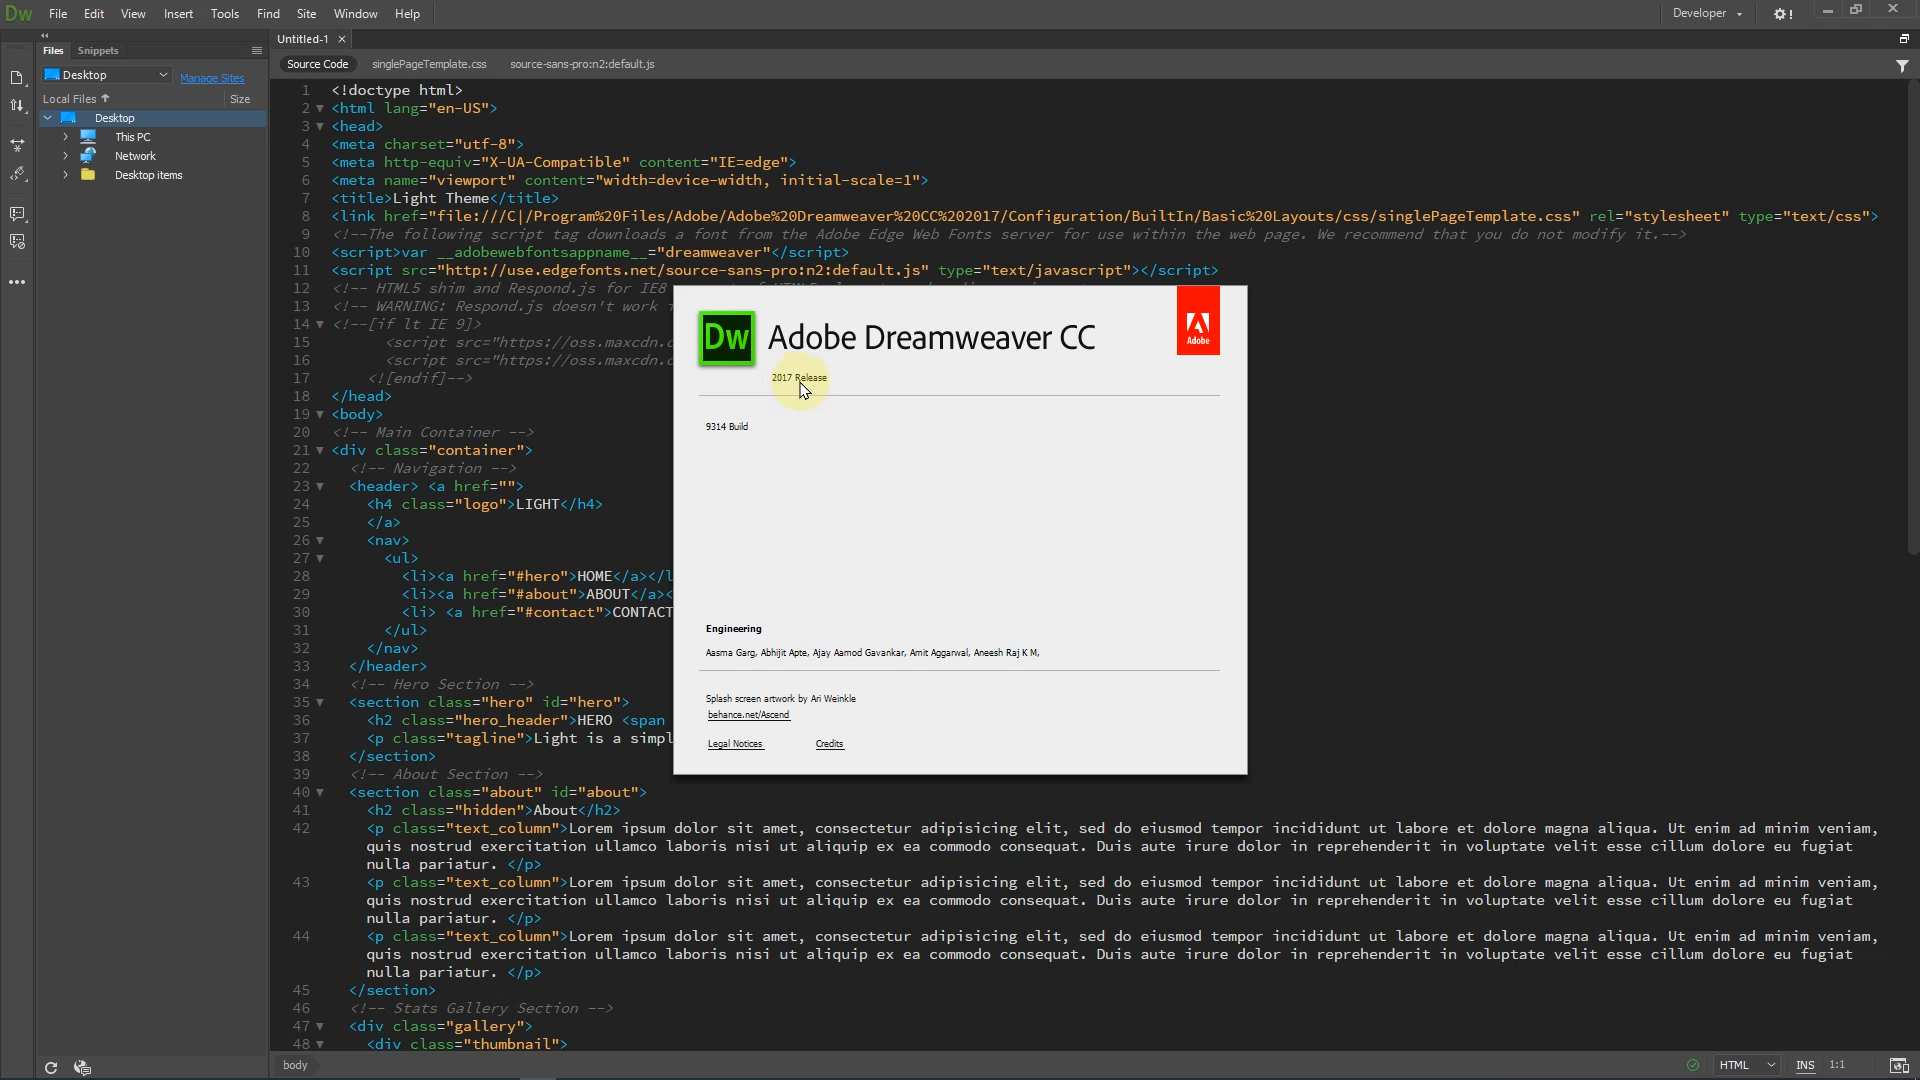
Task: Click the File Management arrows icon
Action: [17, 106]
